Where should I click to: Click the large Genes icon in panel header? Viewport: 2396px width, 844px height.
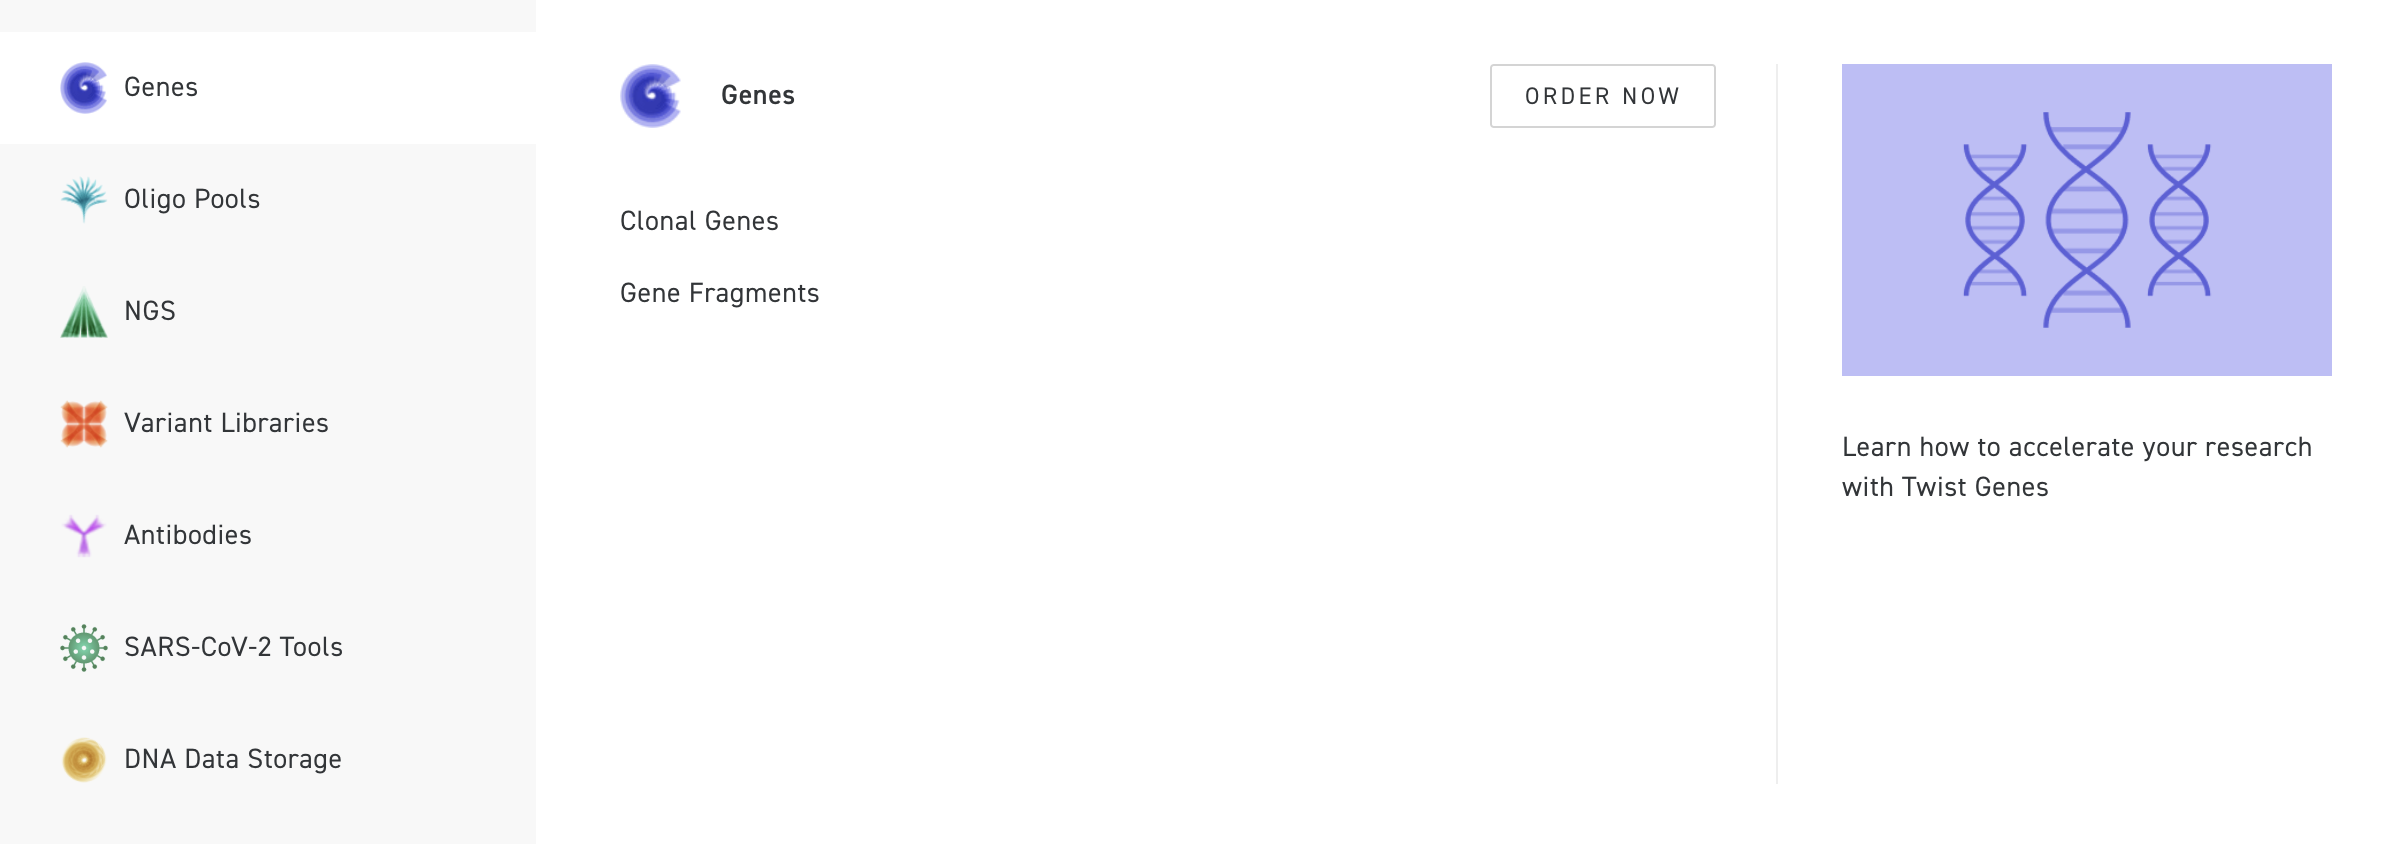click(x=651, y=96)
